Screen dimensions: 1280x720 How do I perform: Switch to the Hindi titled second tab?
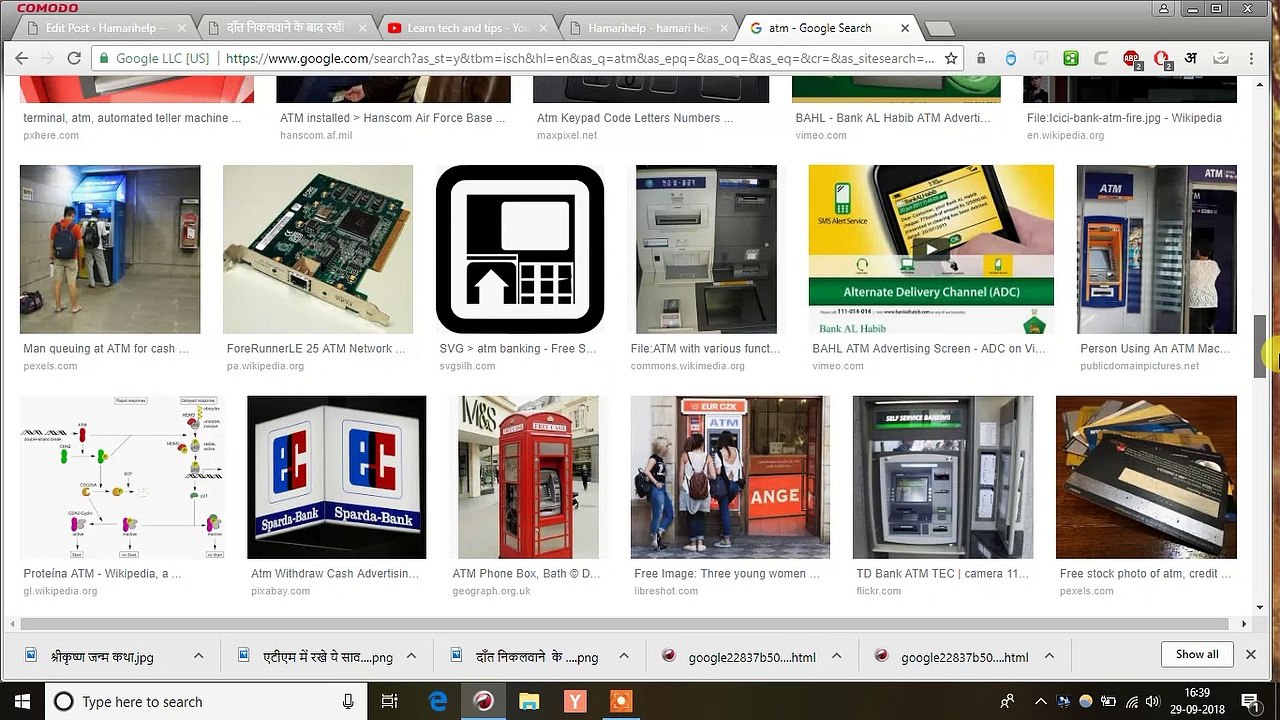tap(285, 28)
